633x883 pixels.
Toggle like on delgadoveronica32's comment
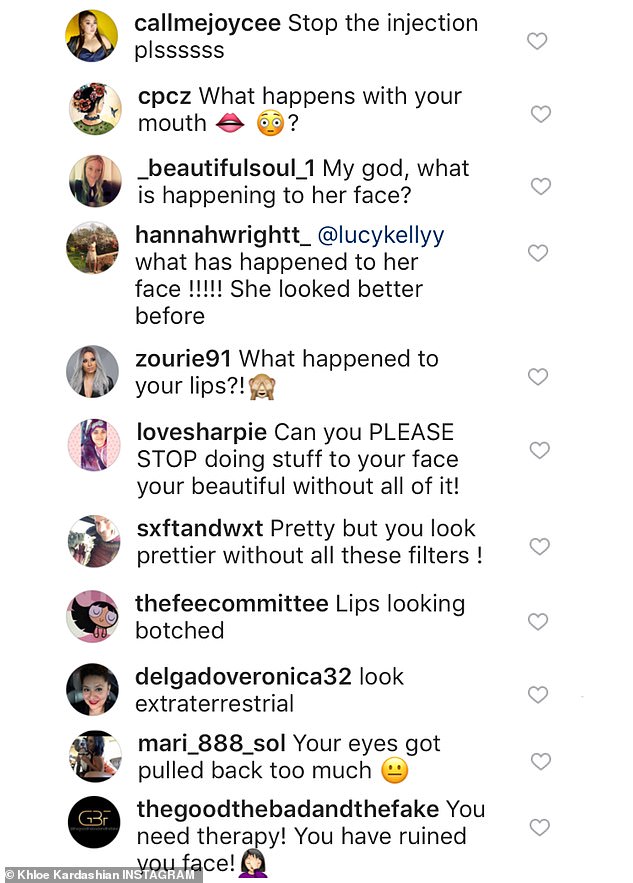pyautogui.click(x=540, y=694)
